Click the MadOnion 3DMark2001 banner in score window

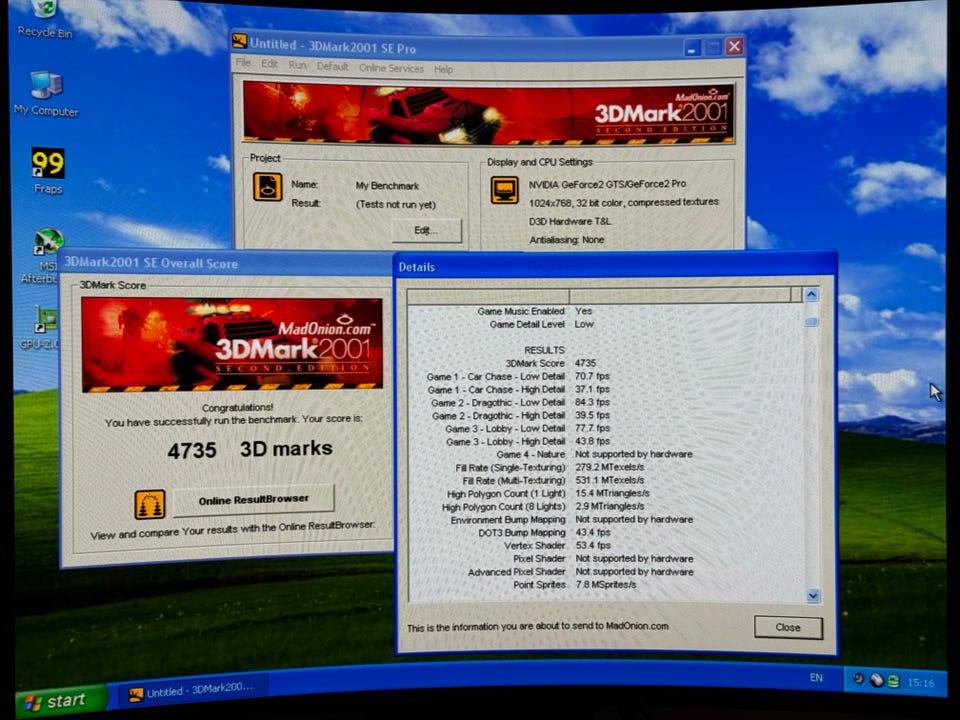[x=231, y=345]
